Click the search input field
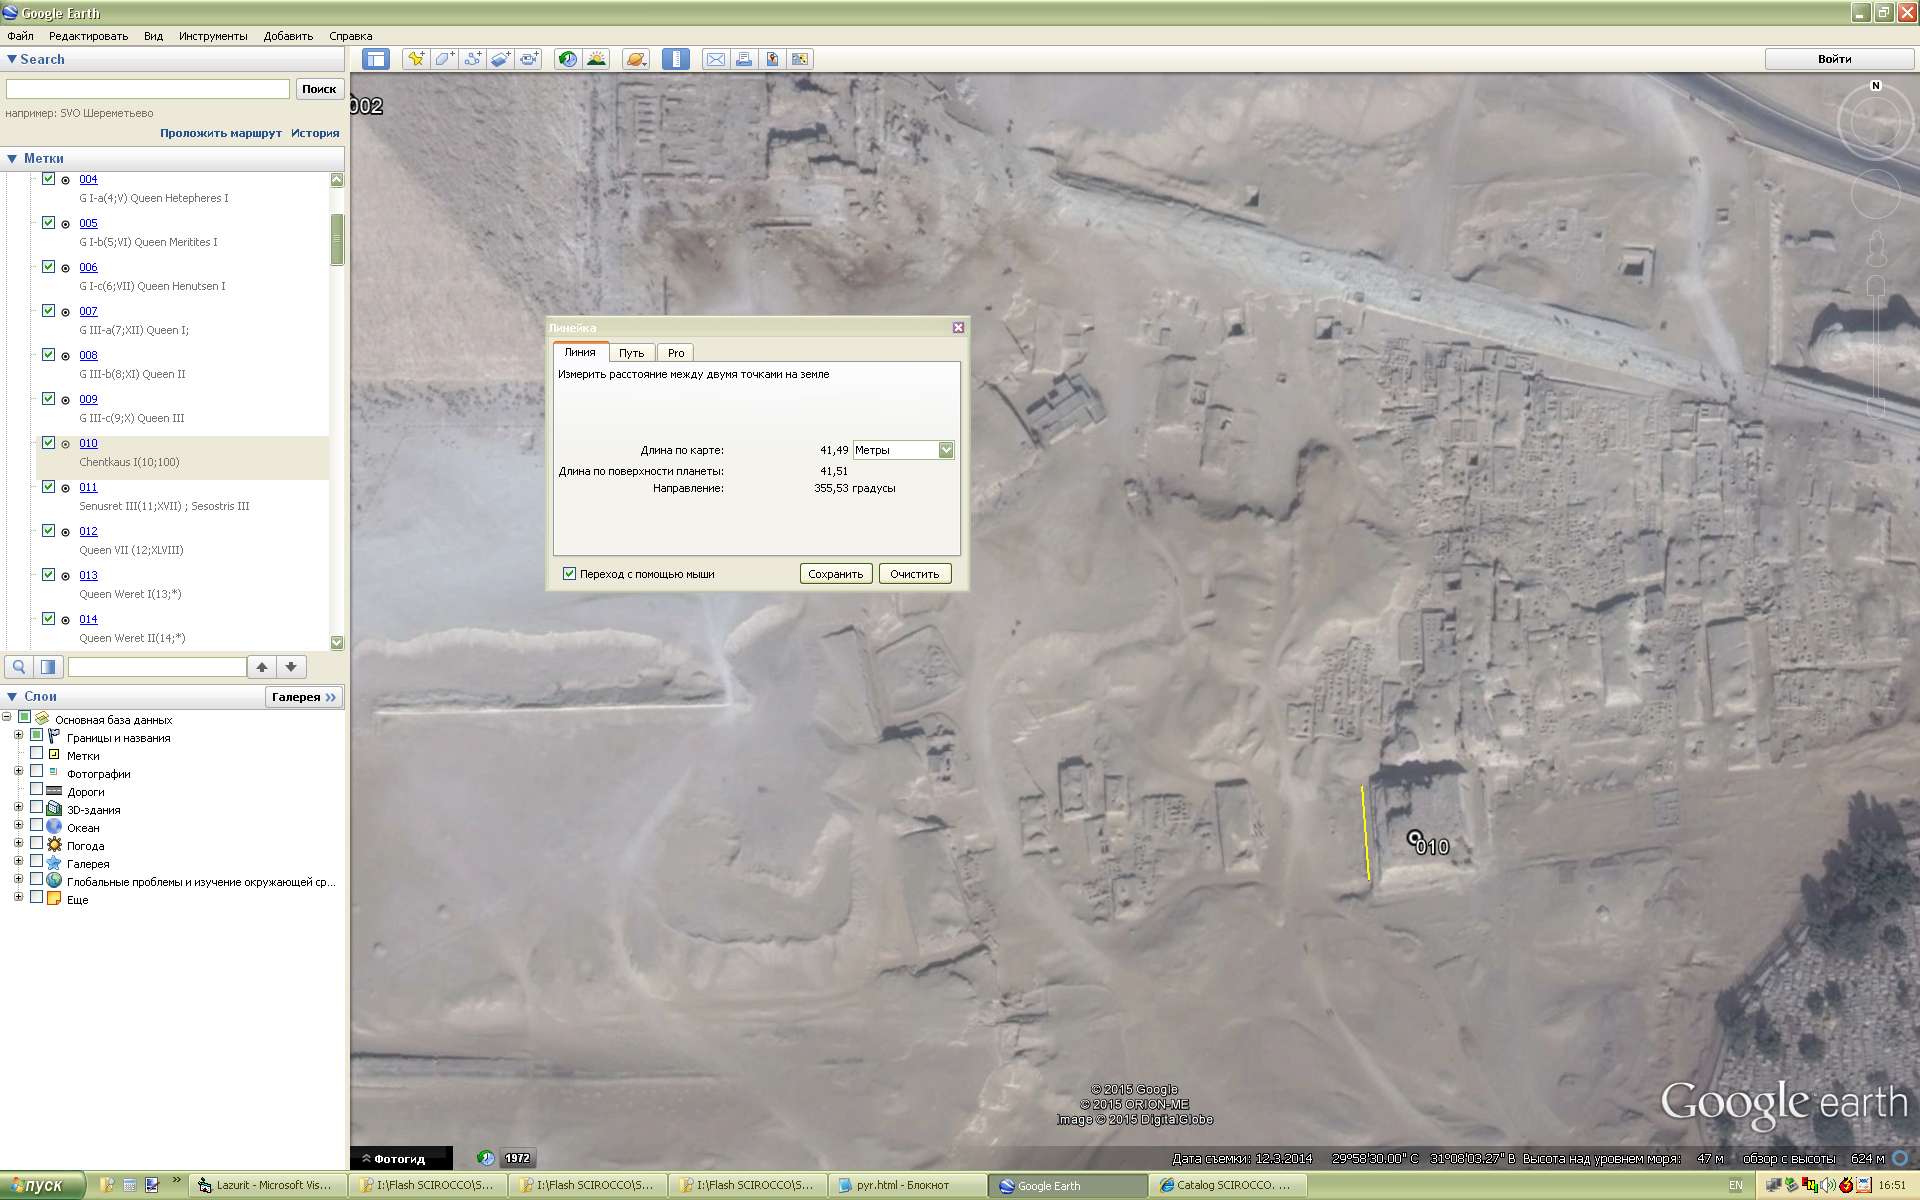The height and width of the screenshot is (1200, 1920). click(148, 89)
